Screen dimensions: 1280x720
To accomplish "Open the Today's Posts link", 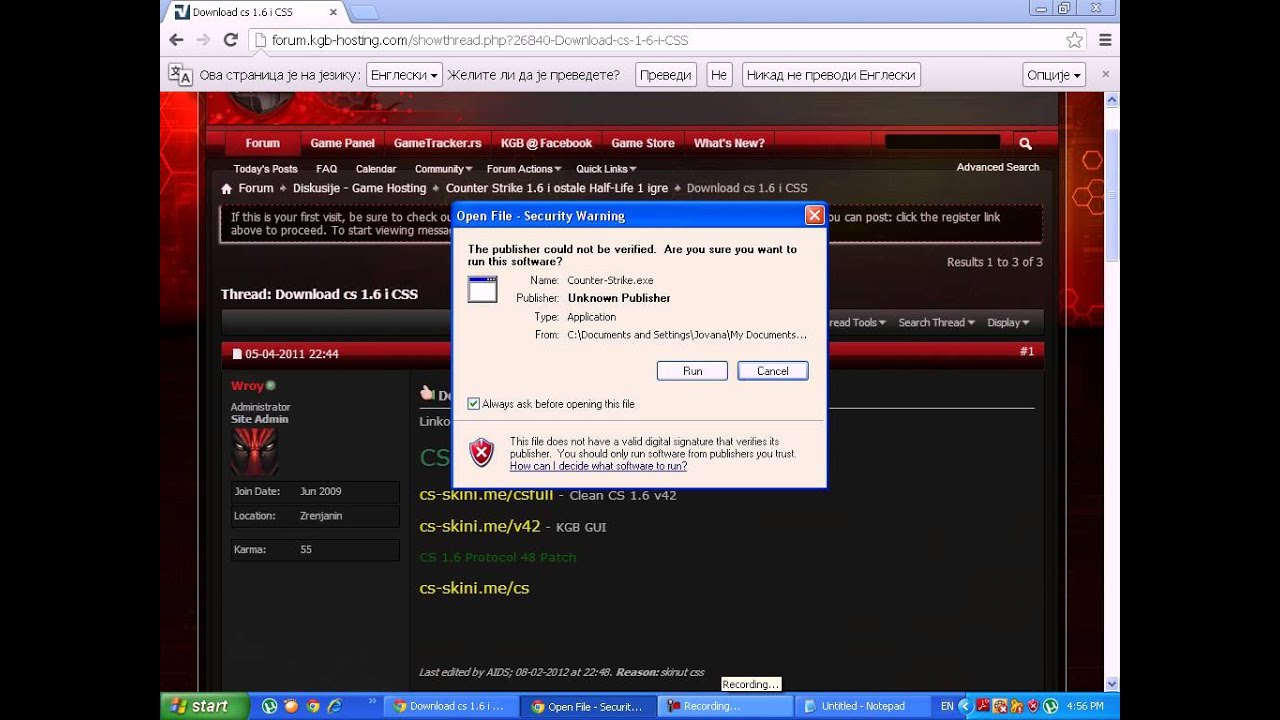I will [265, 169].
